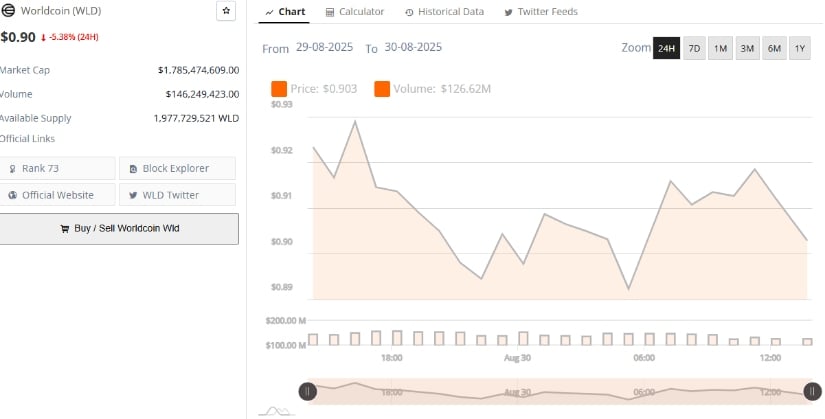Image resolution: width=825 pixels, height=419 pixels.
Task: Click the $0.90 current price
Action: [x=18, y=37]
